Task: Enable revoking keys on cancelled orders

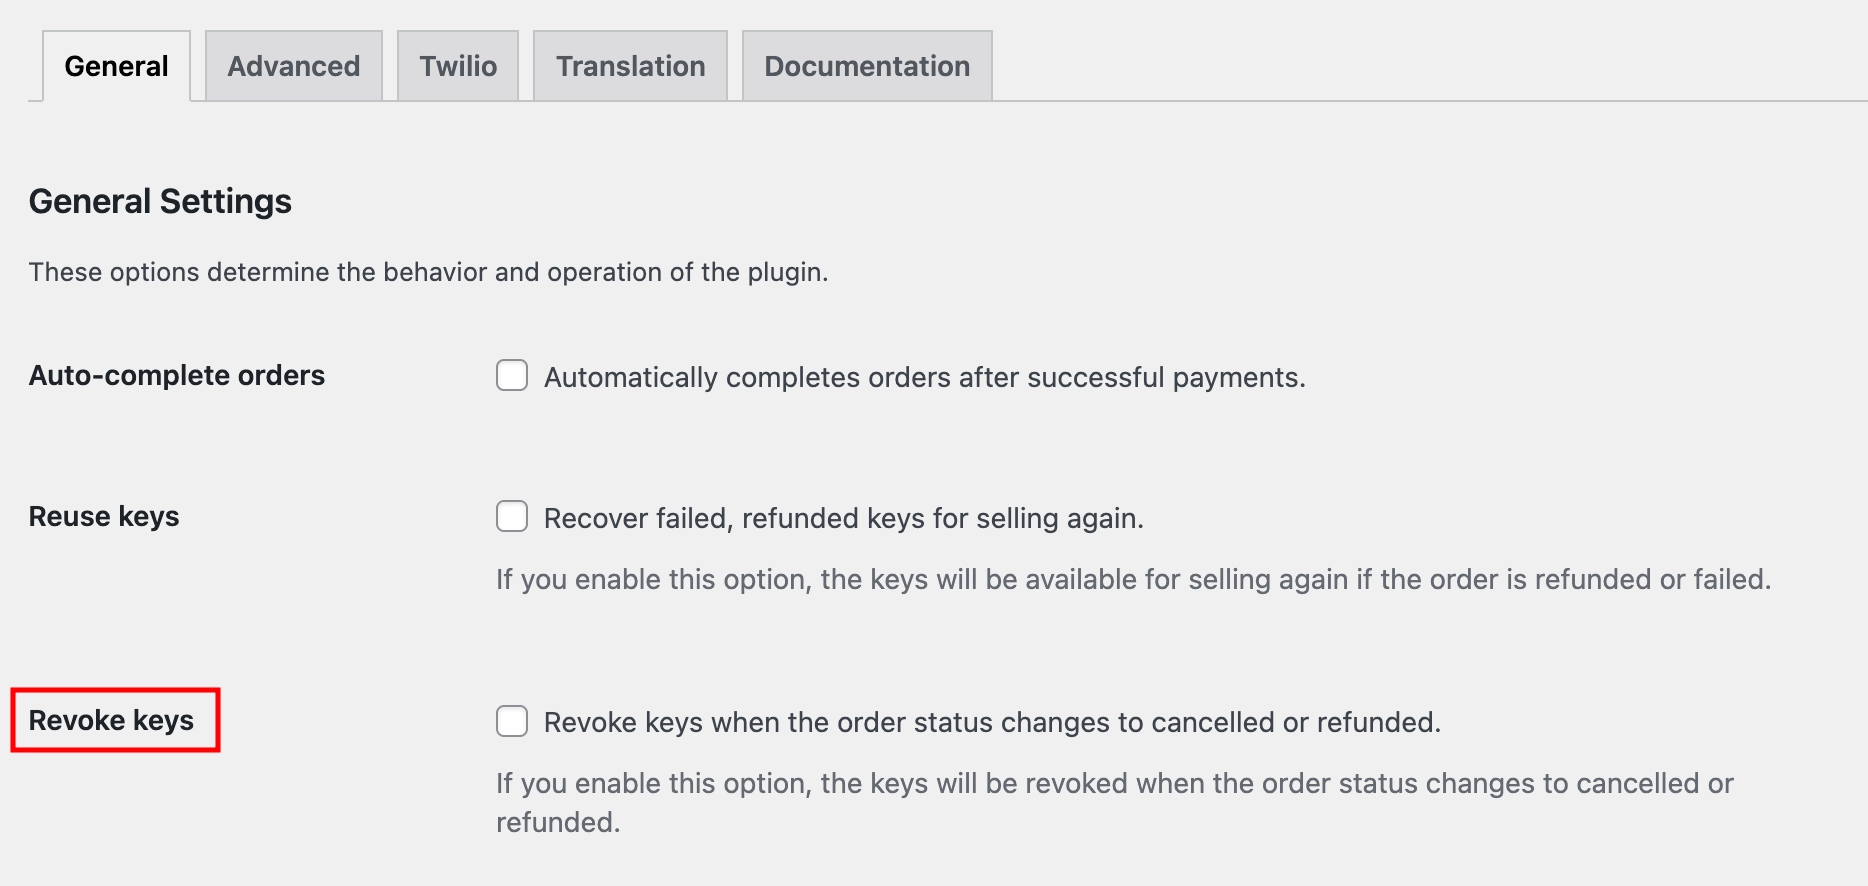Action: click(x=511, y=721)
